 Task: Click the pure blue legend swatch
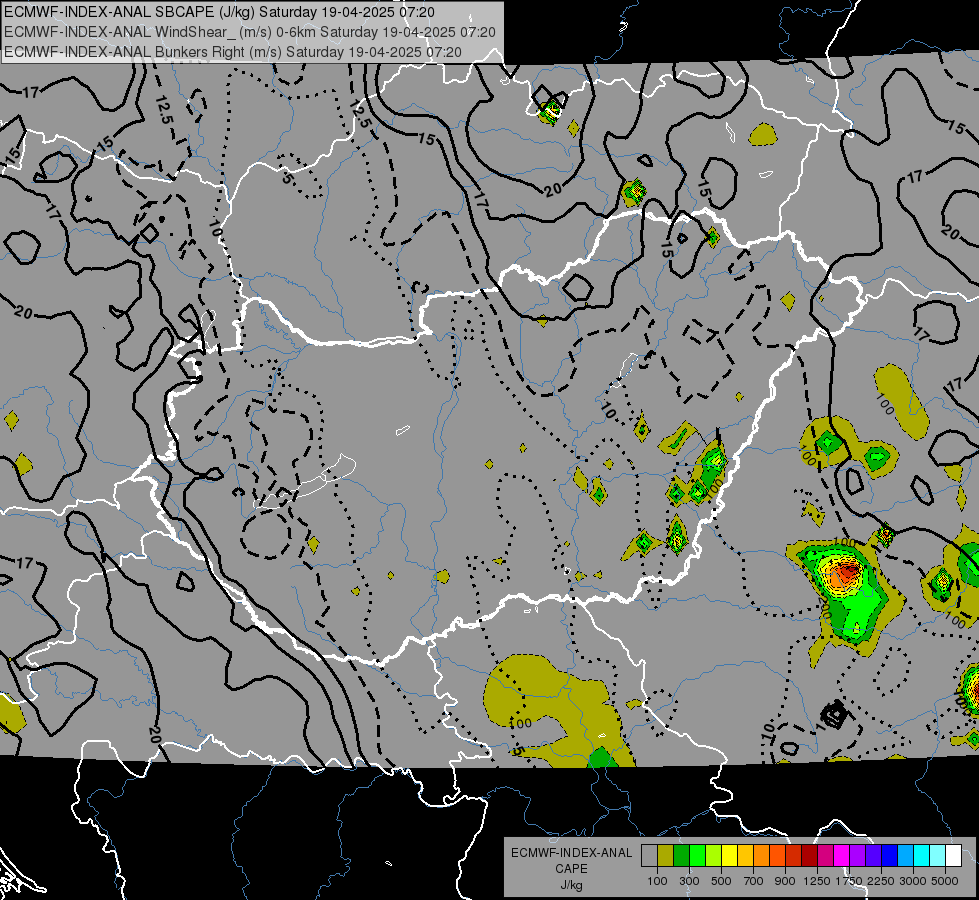[x=890, y=855]
